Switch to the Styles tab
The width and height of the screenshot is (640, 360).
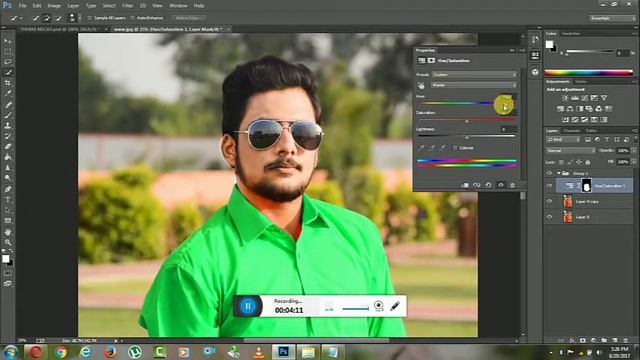coord(581,82)
